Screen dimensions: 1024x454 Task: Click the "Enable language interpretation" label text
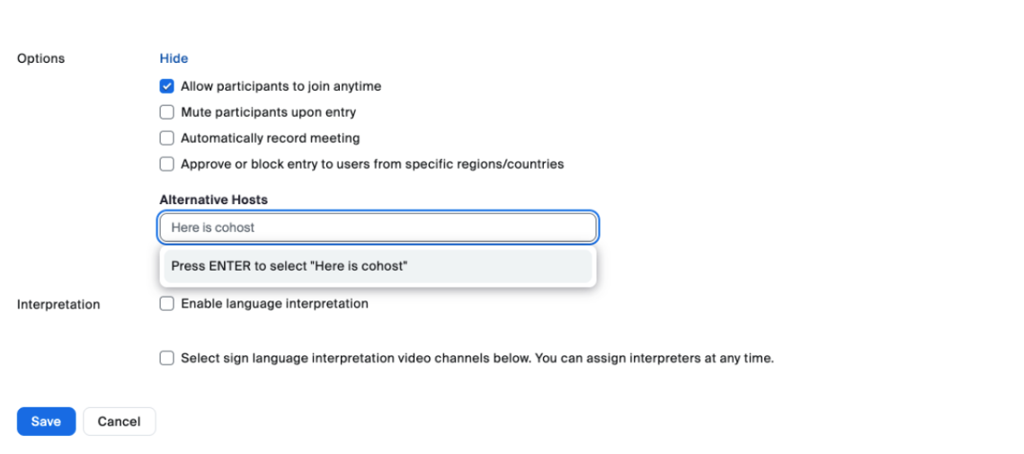pyautogui.click(x=274, y=304)
